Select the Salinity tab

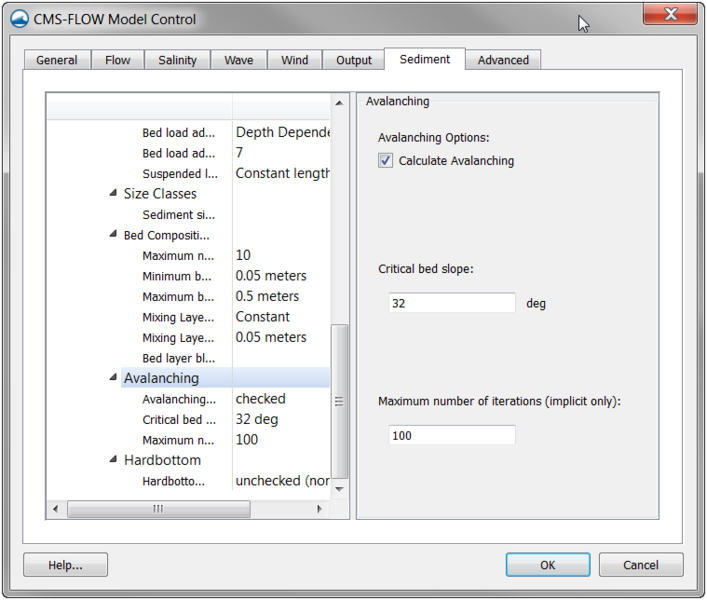[x=177, y=60]
